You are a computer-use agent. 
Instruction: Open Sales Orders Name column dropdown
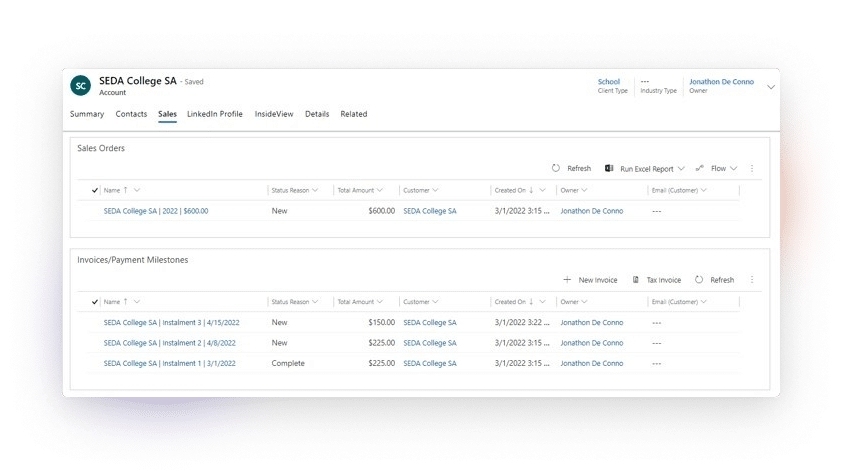[137, 190]
